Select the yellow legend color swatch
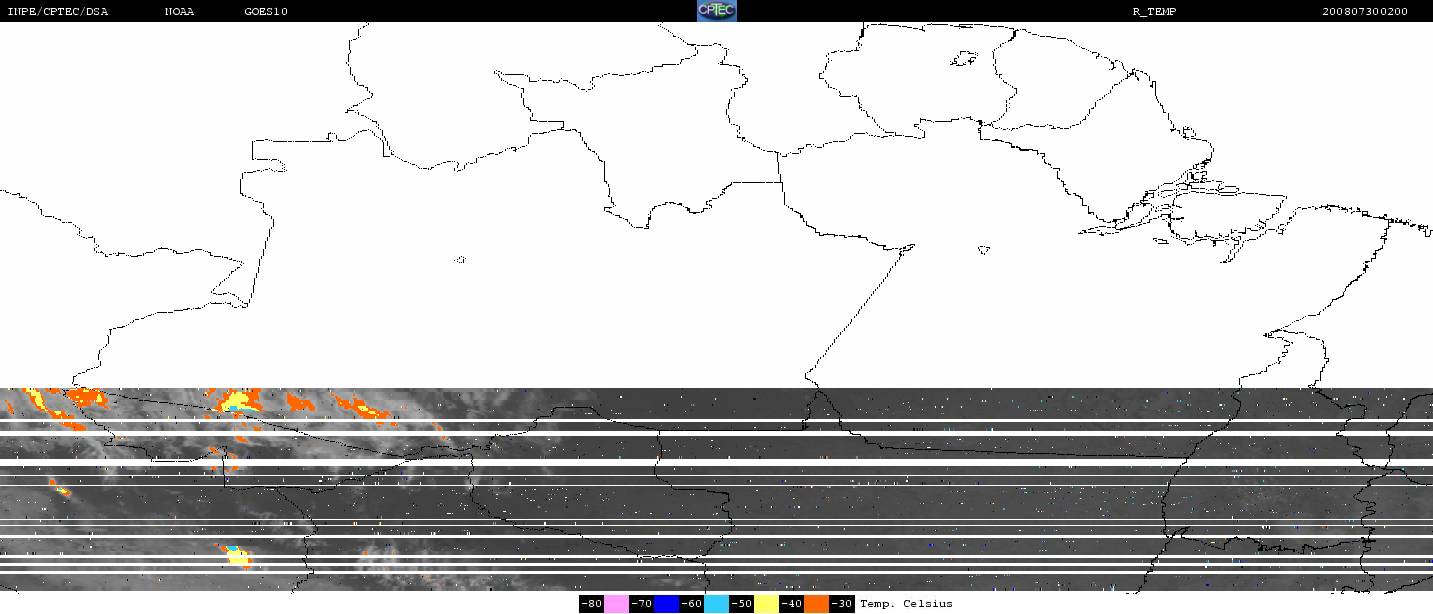The width and height of the screenshot is (1433, 614). [766, 604]
